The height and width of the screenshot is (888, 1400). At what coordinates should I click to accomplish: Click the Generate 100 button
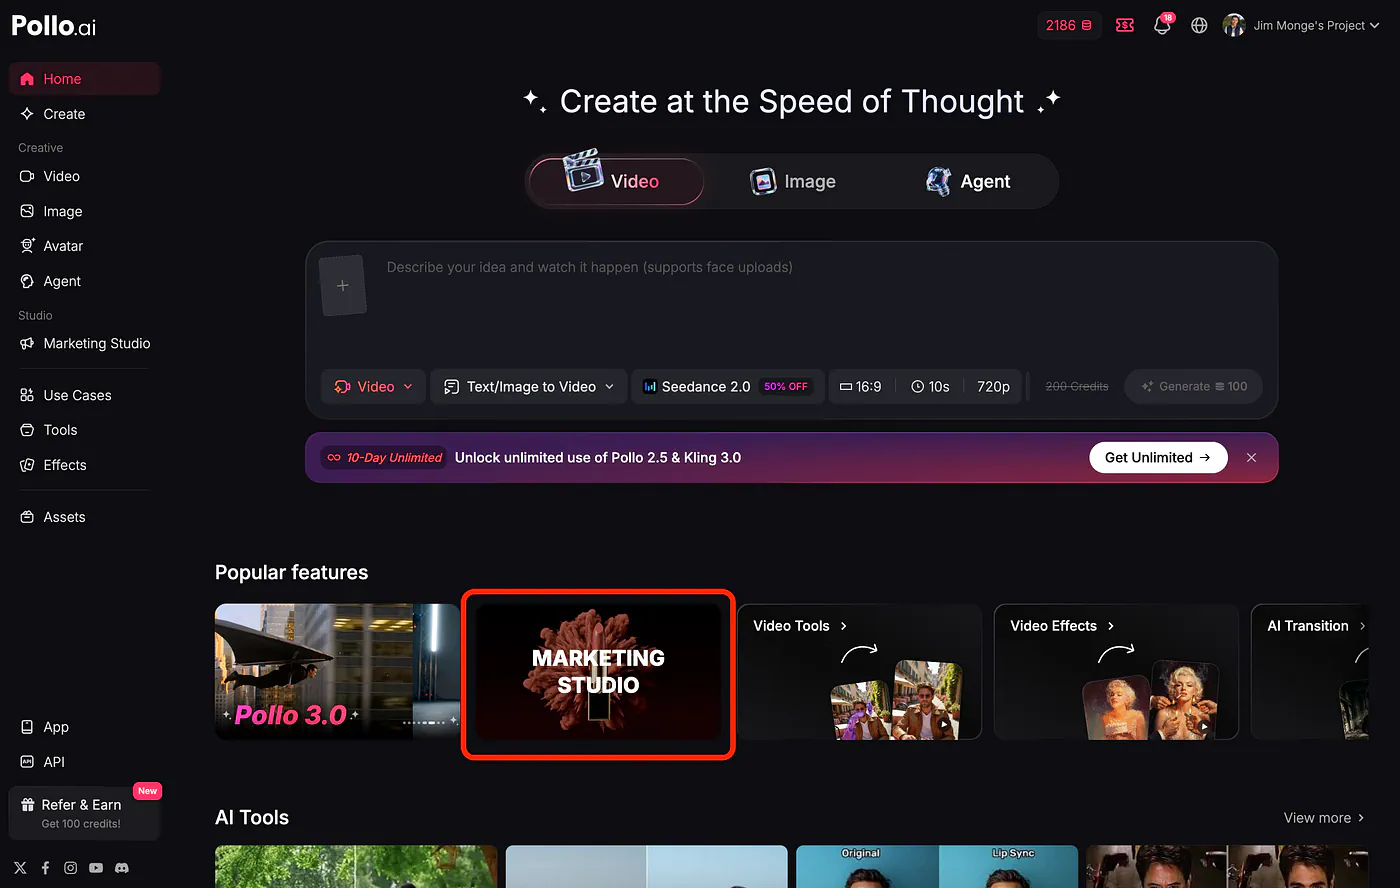point(1194,386)
